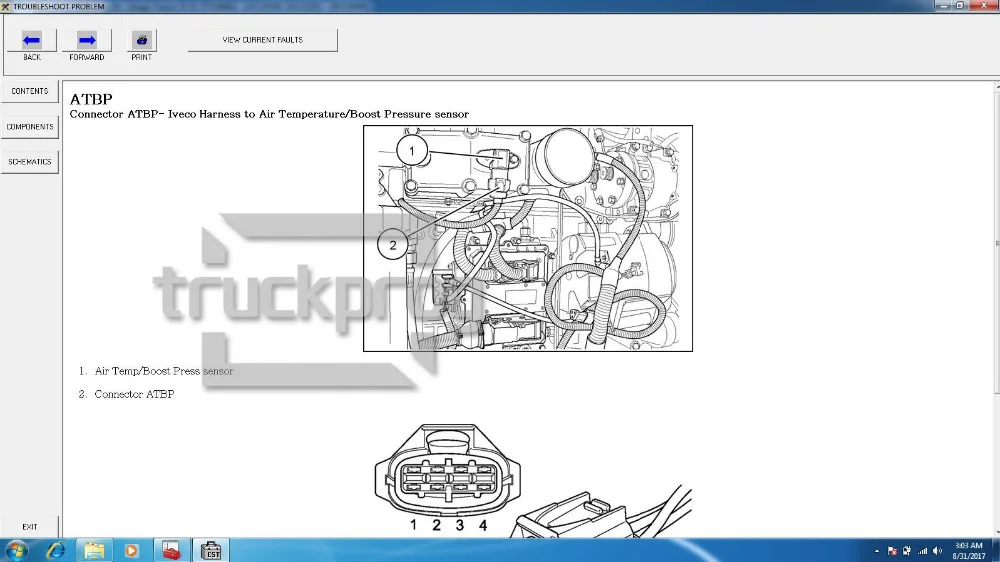
Task: Click the engine sensor location diagram
Action: click(x=527, y=238)
